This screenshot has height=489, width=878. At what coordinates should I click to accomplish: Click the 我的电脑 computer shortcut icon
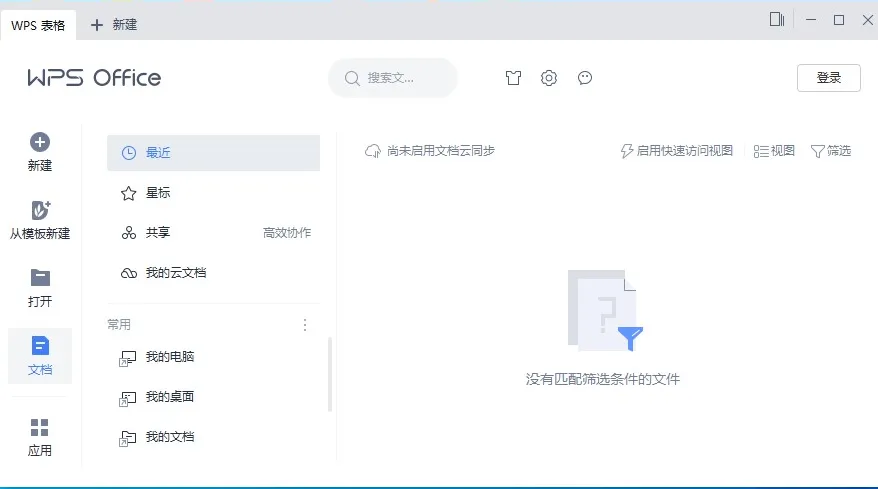(x=128, y=358)
